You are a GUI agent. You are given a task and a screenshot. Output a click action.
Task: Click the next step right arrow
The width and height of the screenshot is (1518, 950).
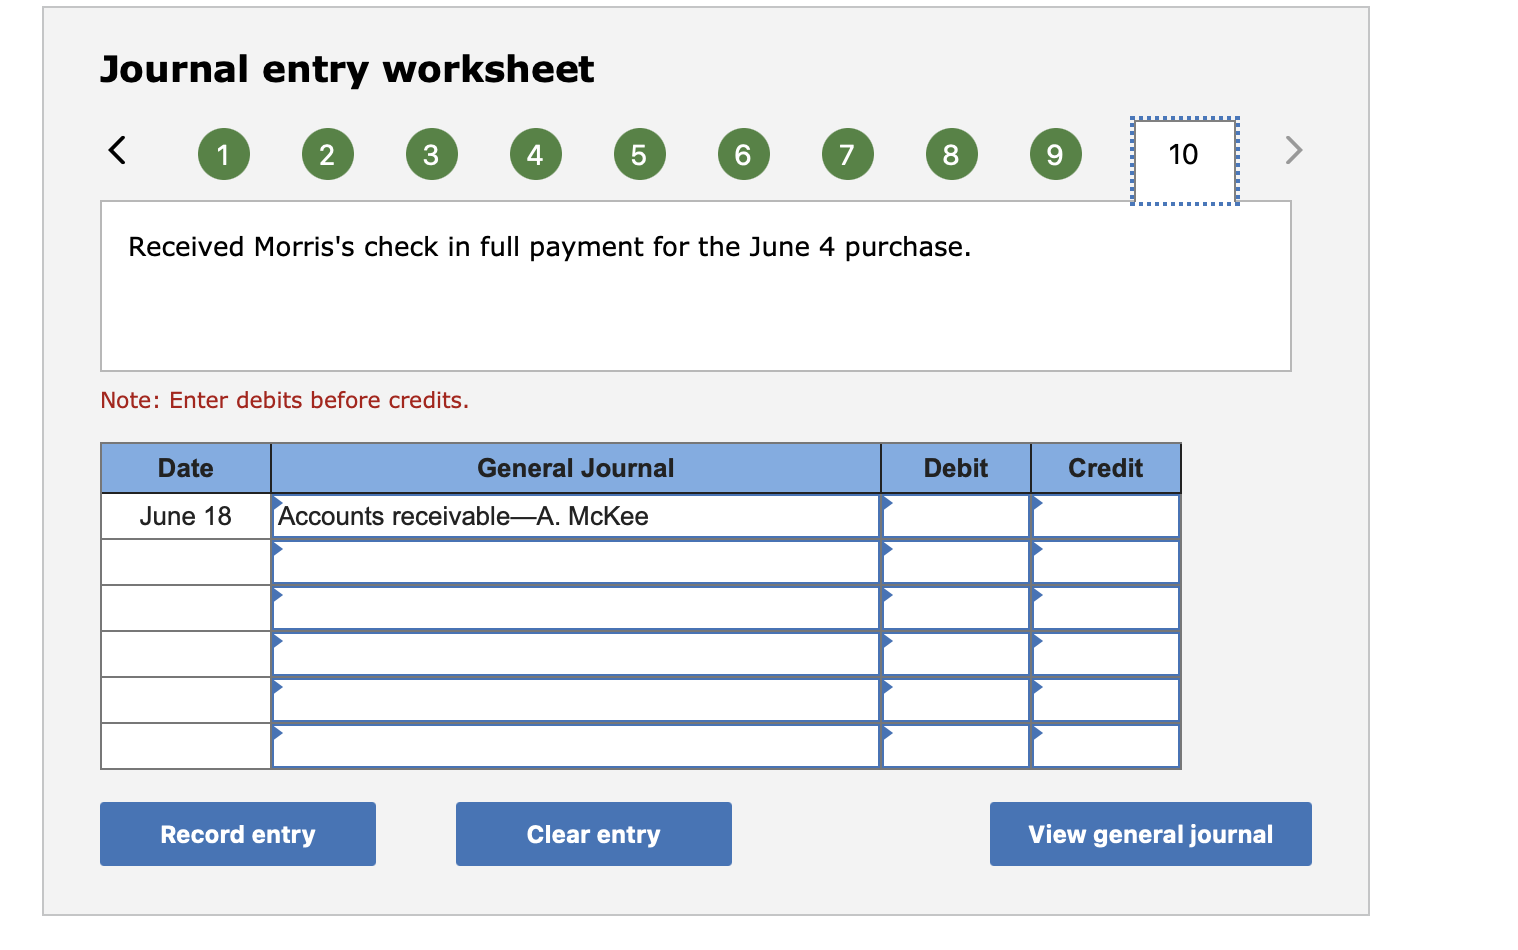tap(1293, 150)
